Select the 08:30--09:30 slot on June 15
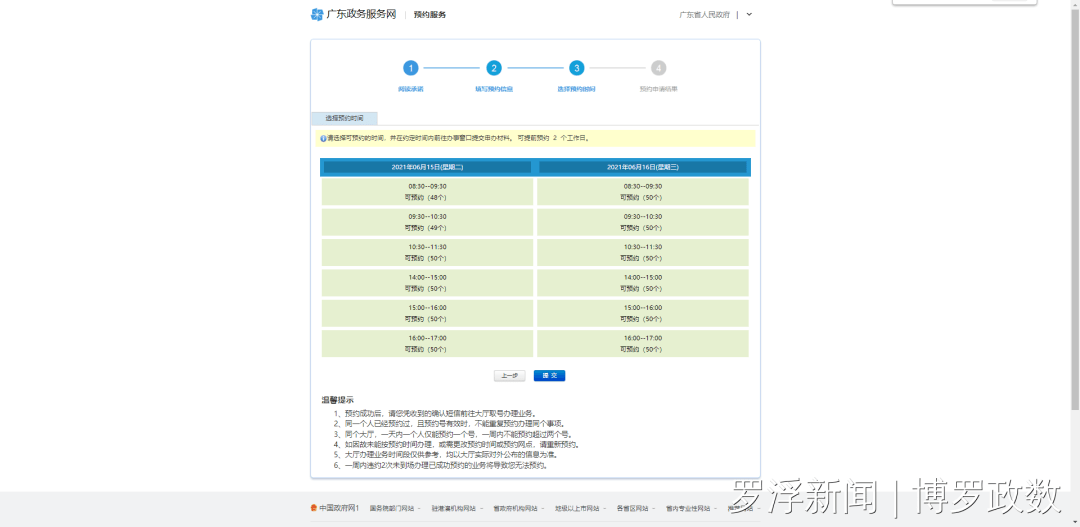Image resolution: width=1080 pixels, height=527 pixels. pyautogui.click(x=427, y=192)
